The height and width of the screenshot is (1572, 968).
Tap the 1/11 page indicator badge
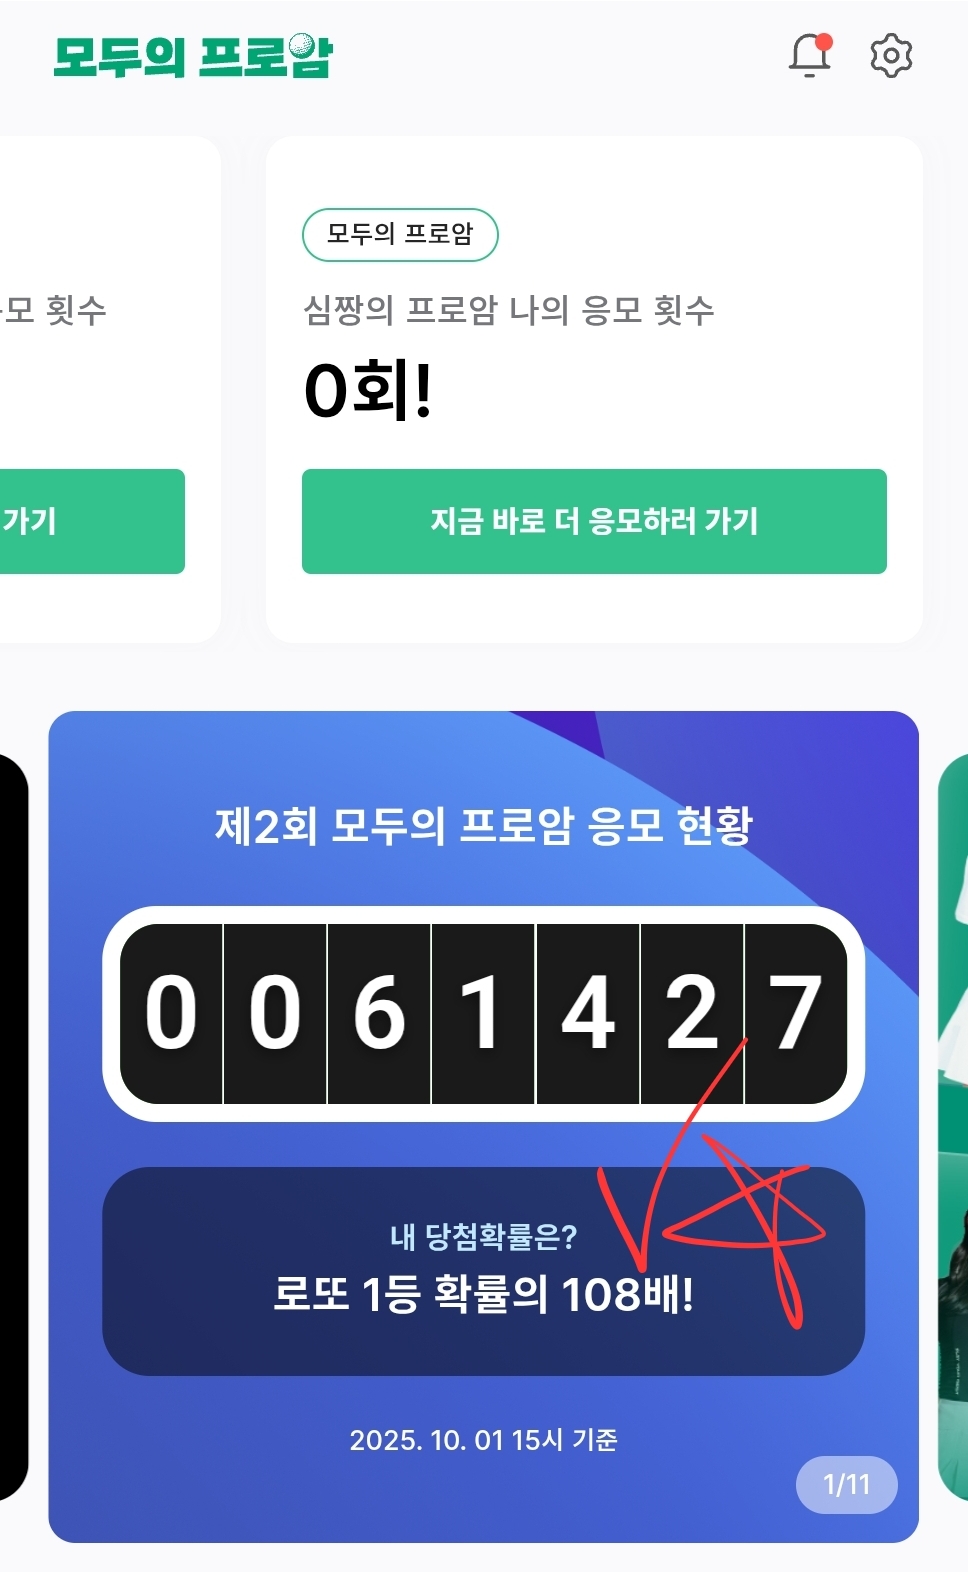[846, 1484]
